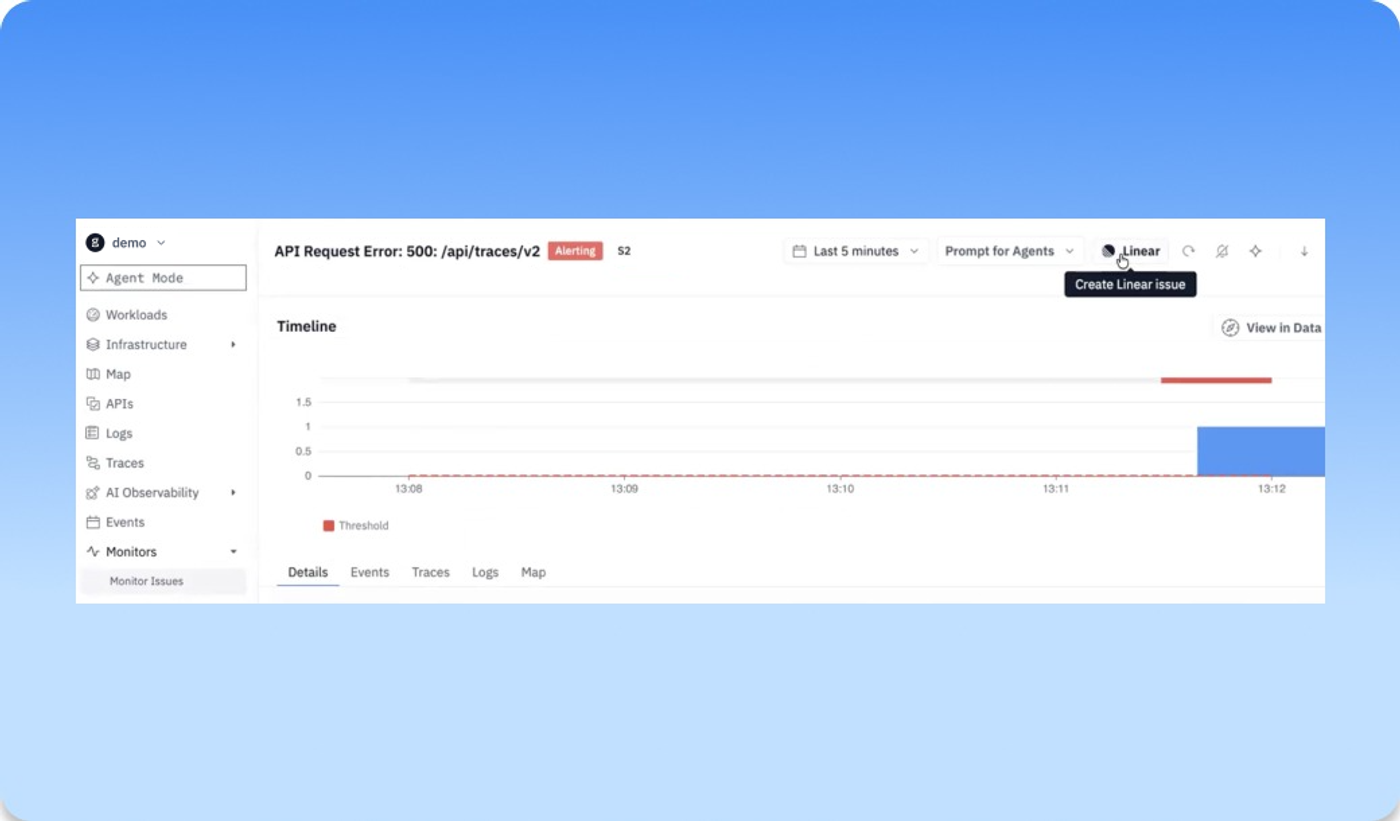The width and height of the screenshot is (1400, 821).
Task: Create a Linear issue with the Linear button
Action: click(1131, 251)
